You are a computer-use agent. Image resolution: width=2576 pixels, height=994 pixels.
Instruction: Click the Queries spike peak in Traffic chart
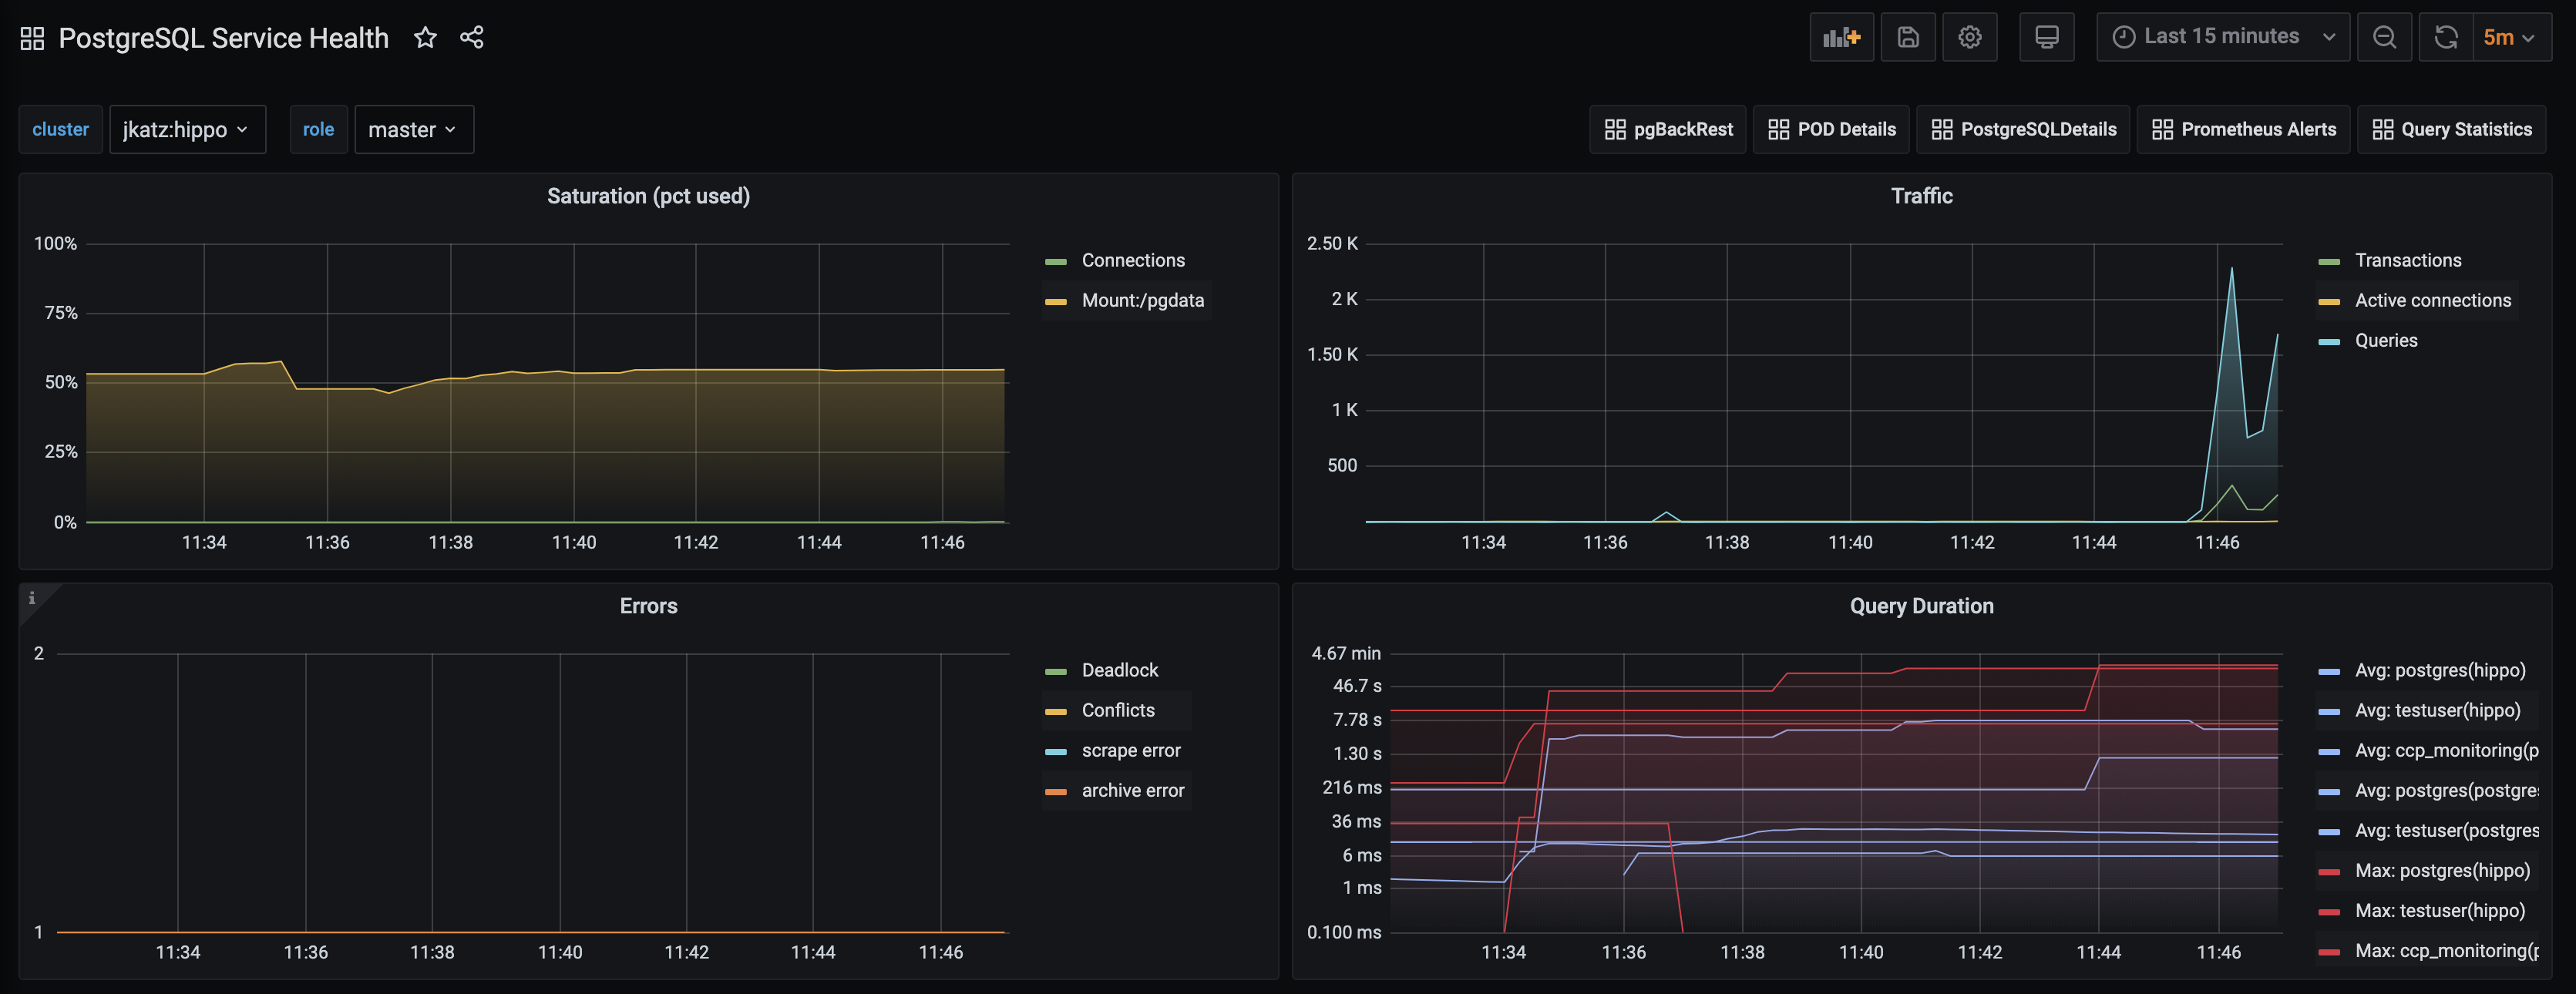[2231, 268]
